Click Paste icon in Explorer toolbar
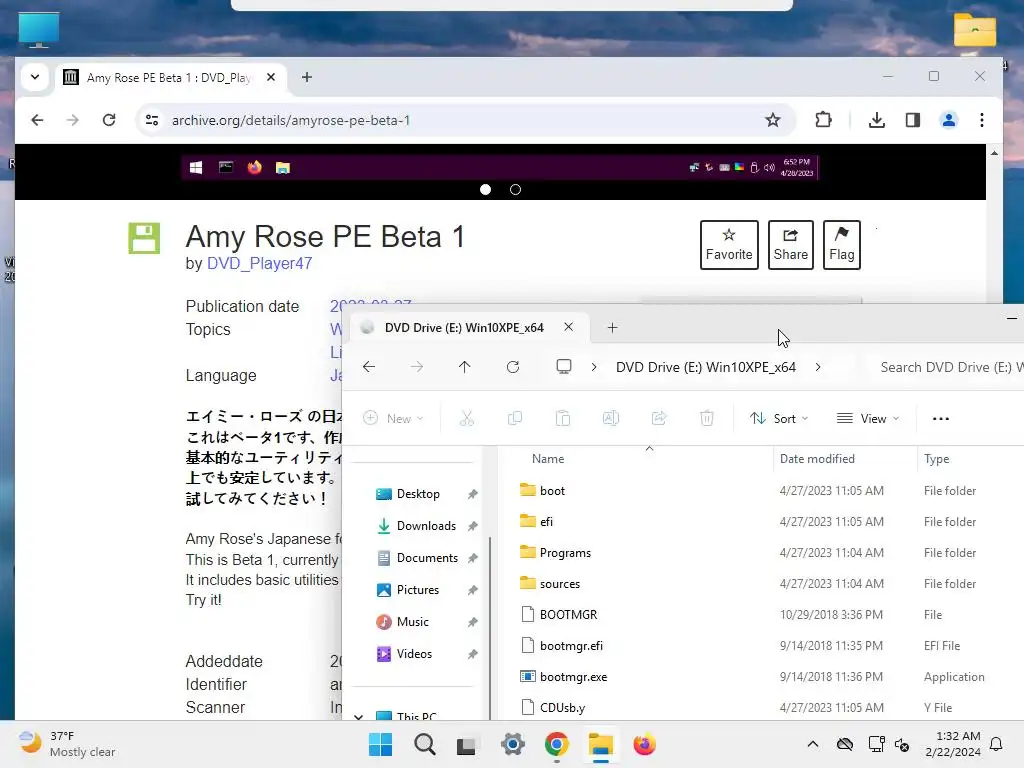1024x768 pixels. [x=562, y=418]
